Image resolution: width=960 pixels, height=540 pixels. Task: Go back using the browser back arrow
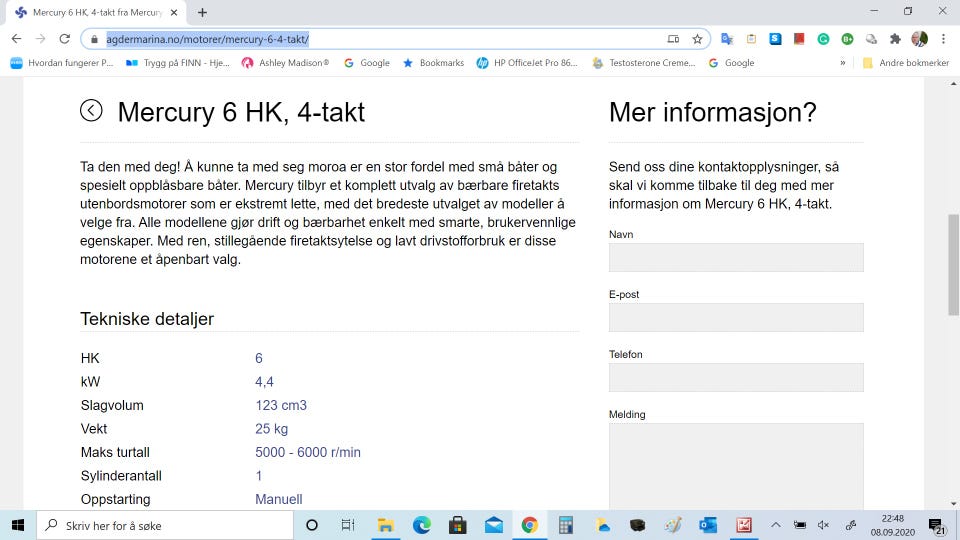(x=17, y=39)
